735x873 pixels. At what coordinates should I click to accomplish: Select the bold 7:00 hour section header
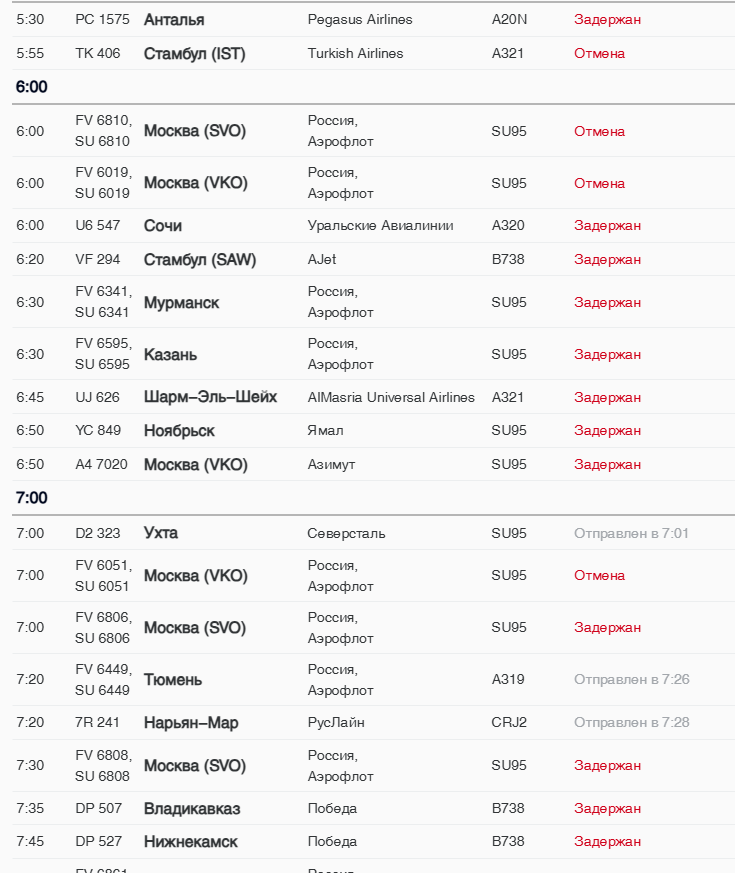(32, 498)
